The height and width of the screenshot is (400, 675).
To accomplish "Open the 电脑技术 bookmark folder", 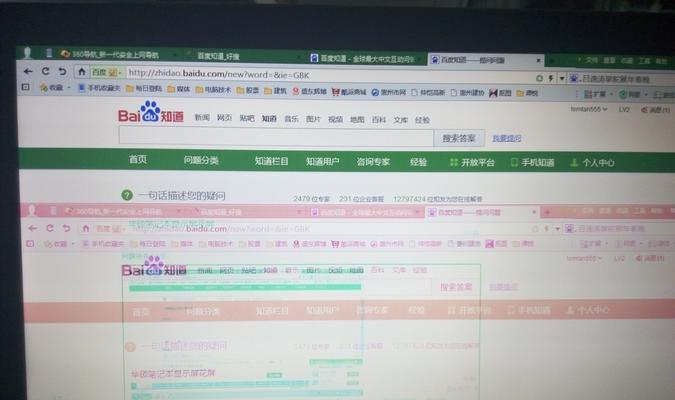I will pos(213,90).
